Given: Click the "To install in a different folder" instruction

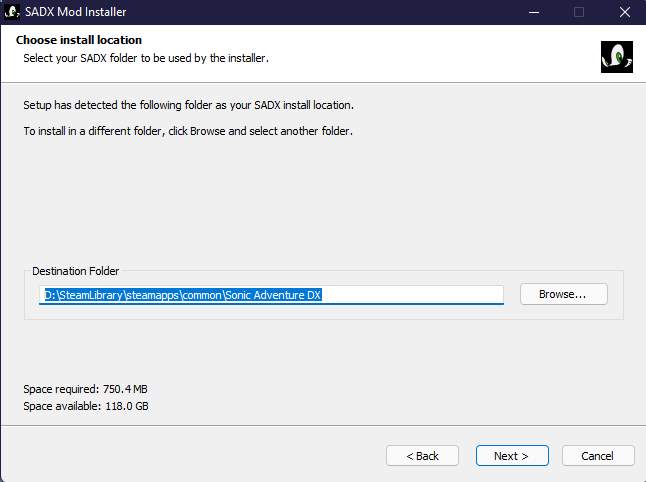Looking at the screenshot, I should [x=189, y=131].
